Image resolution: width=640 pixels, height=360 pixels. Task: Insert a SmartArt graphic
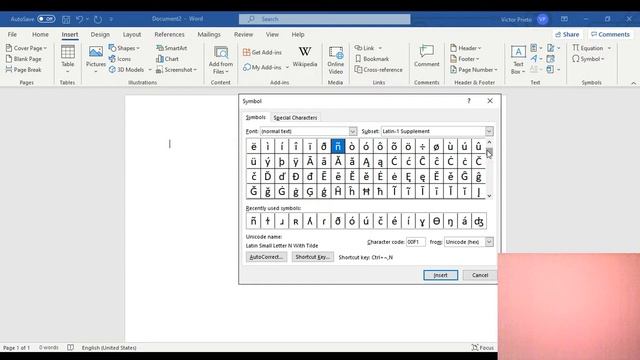click(172, 48)
